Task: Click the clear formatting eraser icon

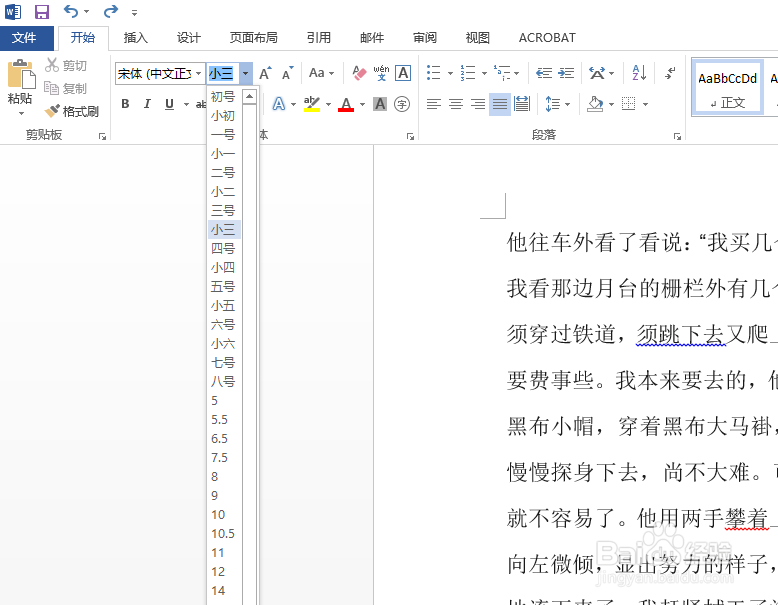Action: [x=359, y=73]
